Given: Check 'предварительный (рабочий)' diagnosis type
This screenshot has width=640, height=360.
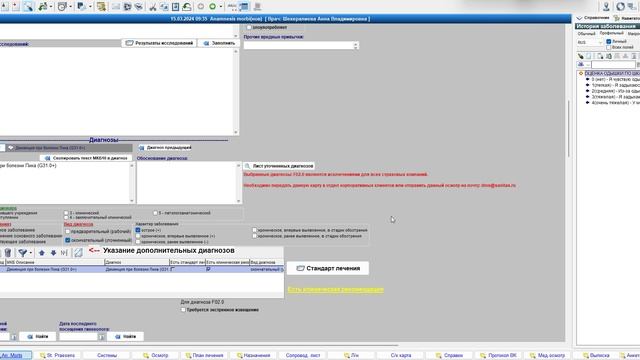Looking at the screenshot, I should pos(68,231).
